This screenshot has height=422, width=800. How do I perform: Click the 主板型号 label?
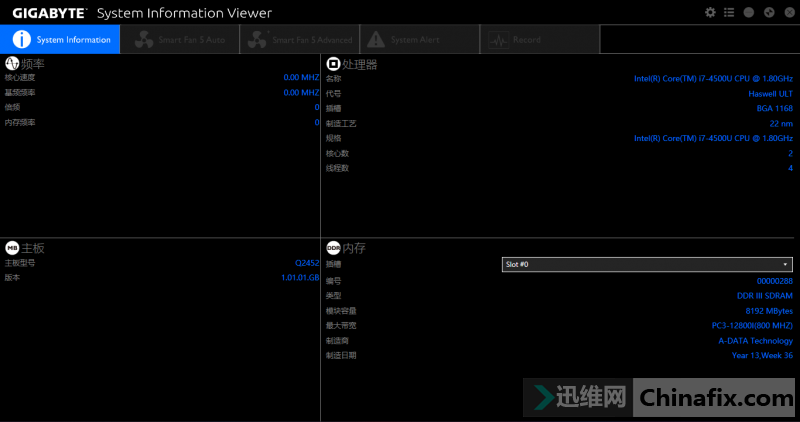pos(20,263)
